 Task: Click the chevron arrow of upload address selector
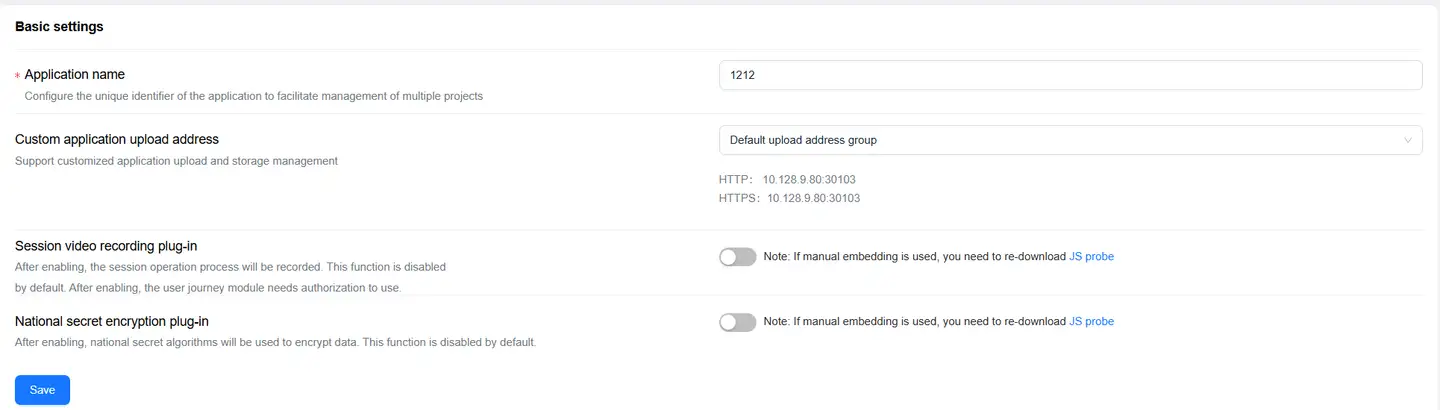coord(1408,140)
